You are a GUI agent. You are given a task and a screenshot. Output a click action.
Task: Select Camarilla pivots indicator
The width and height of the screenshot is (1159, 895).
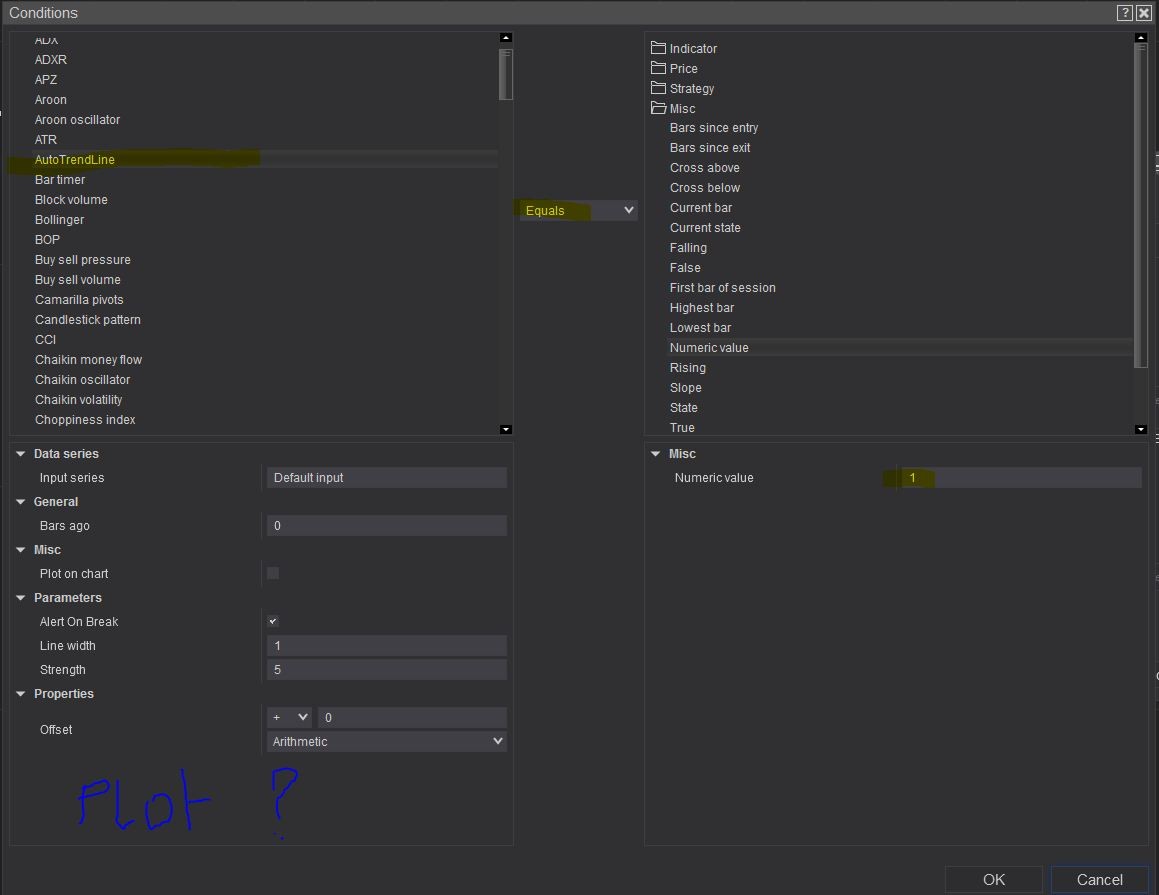pyautogui.click(x=79, y=299)
